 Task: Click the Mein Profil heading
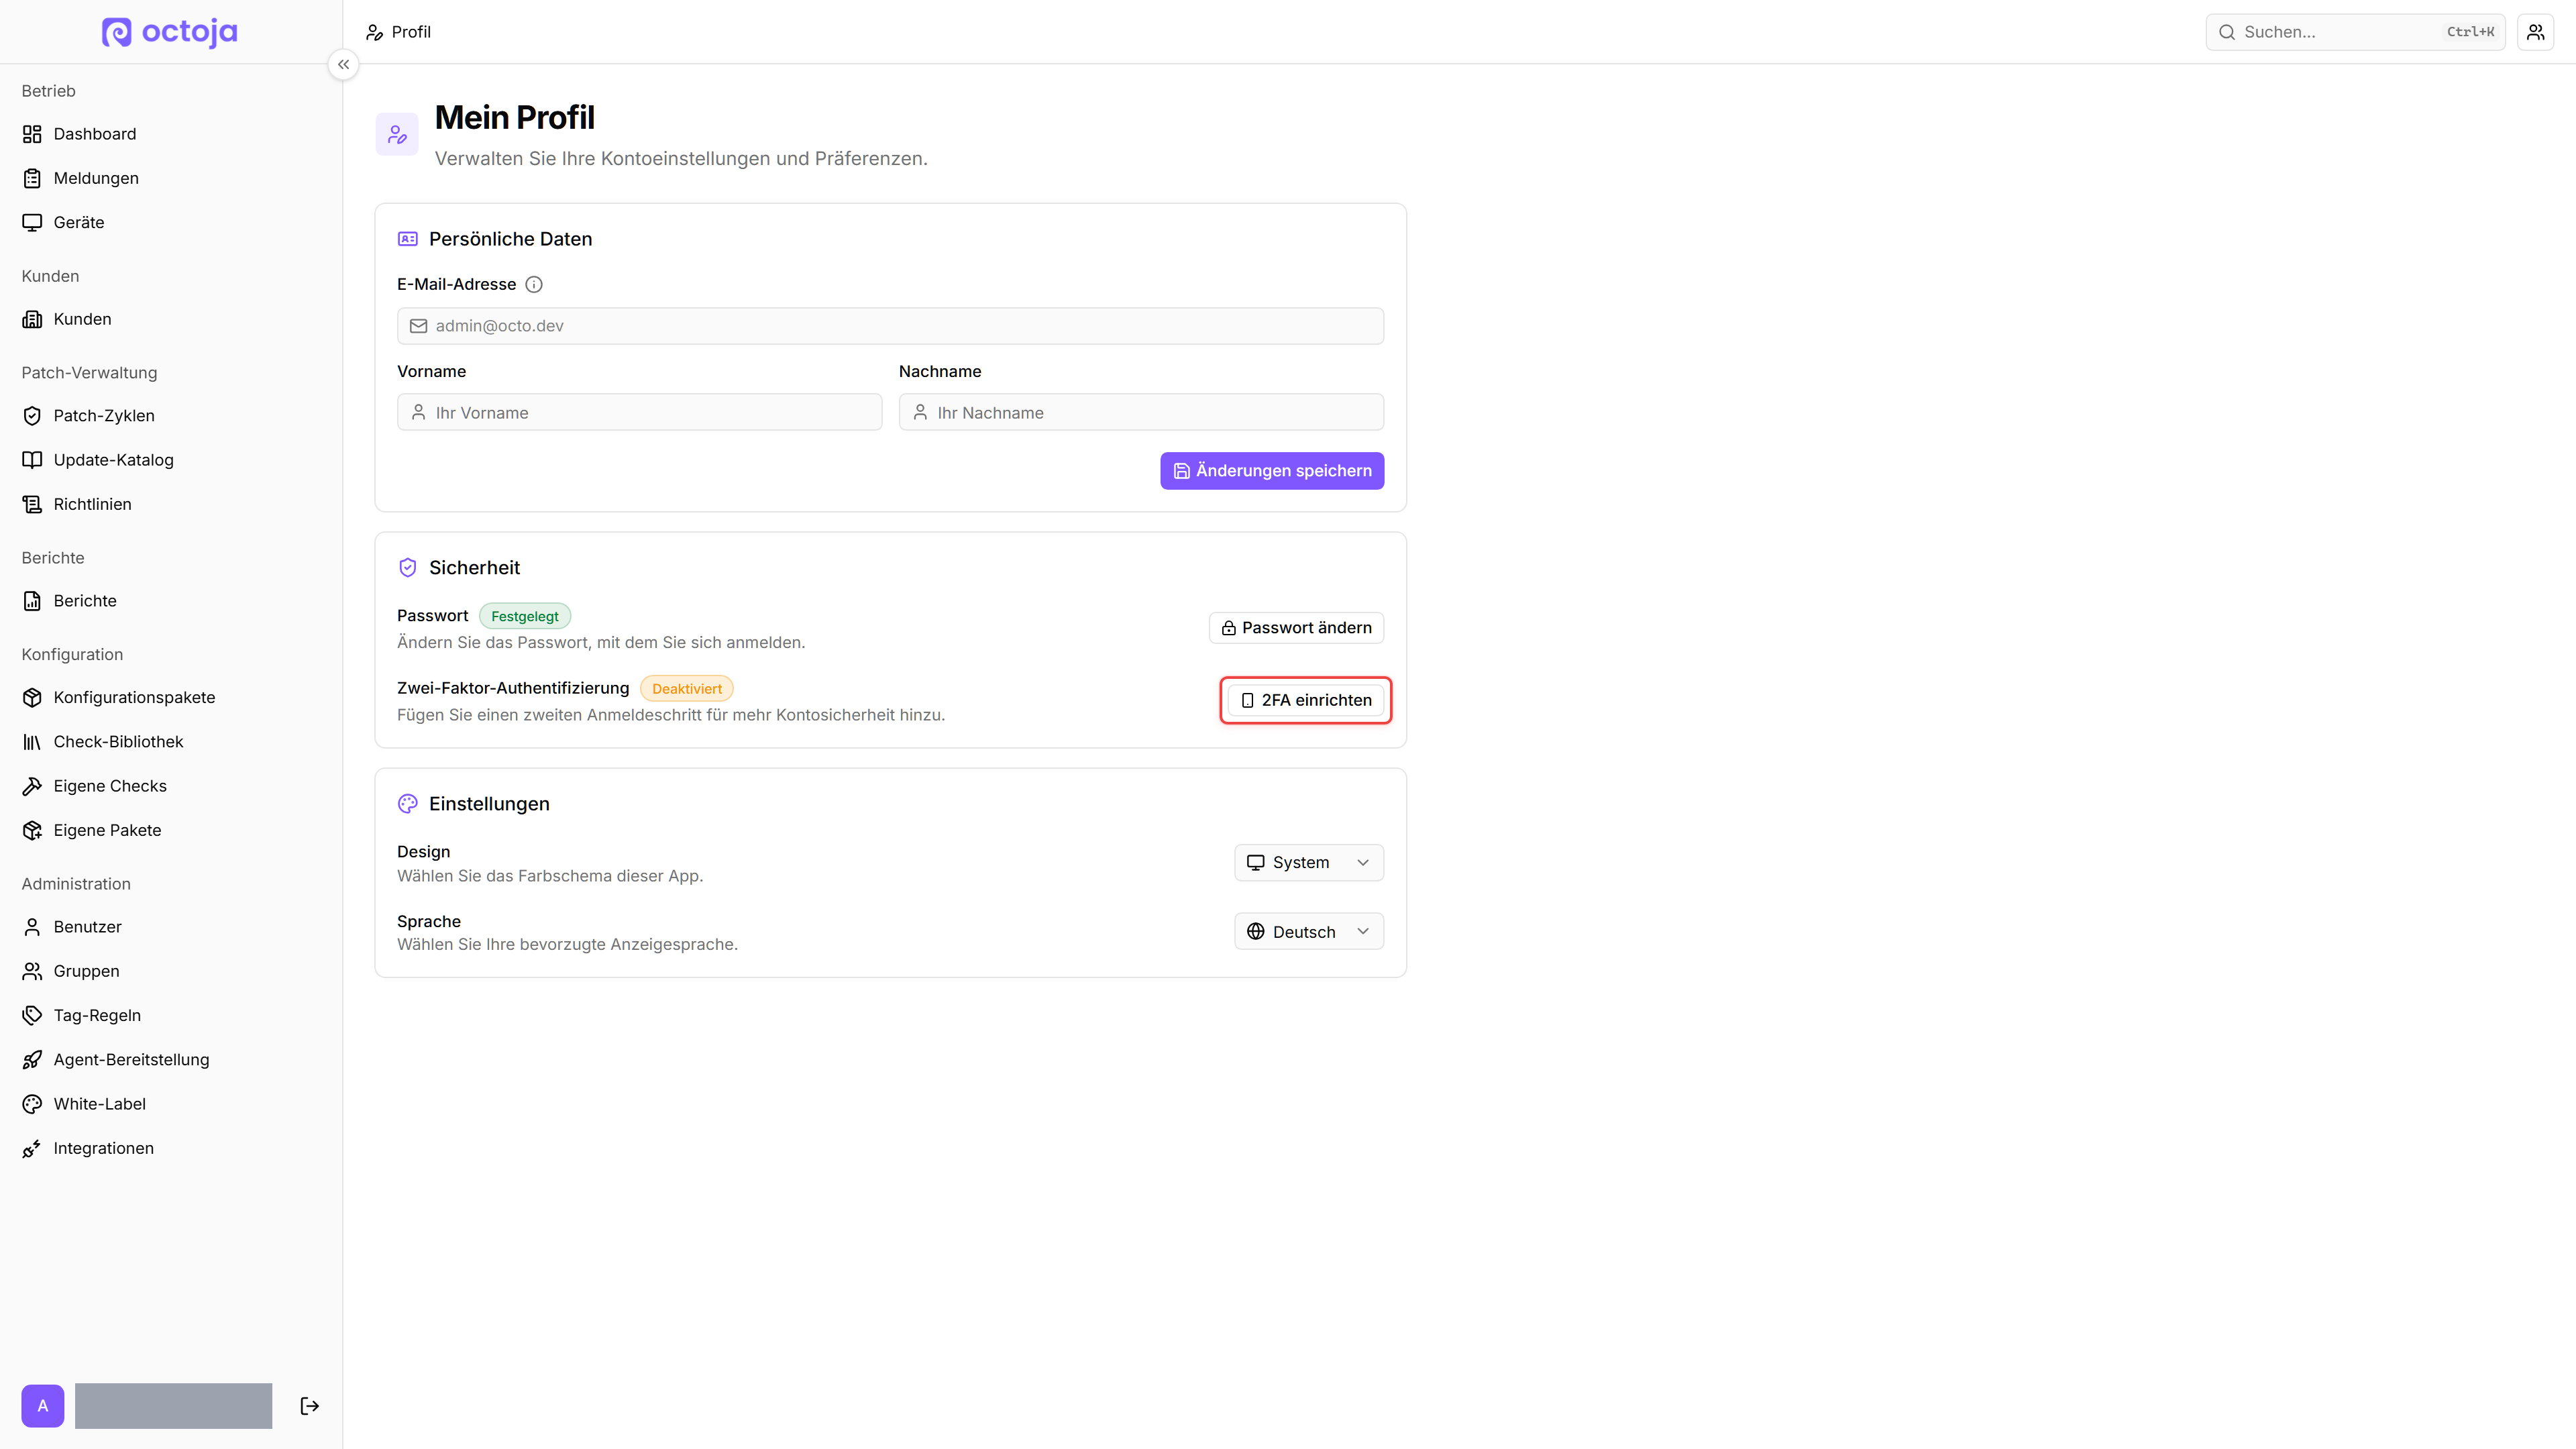pos(514,118)
